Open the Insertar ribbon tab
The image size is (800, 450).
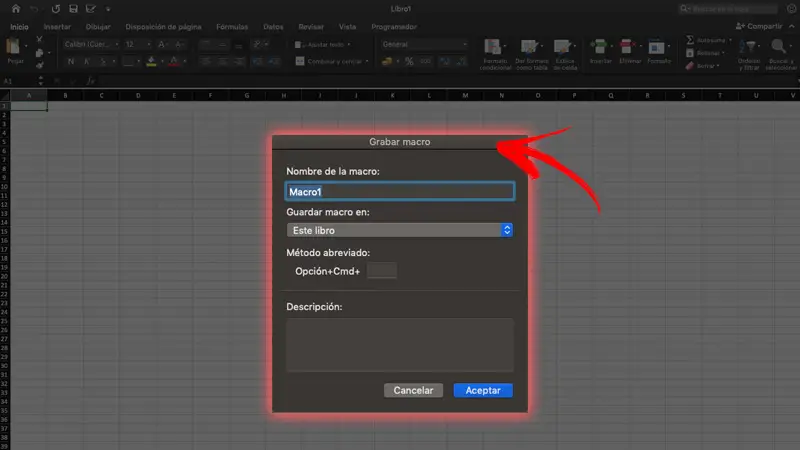(57, 27)
